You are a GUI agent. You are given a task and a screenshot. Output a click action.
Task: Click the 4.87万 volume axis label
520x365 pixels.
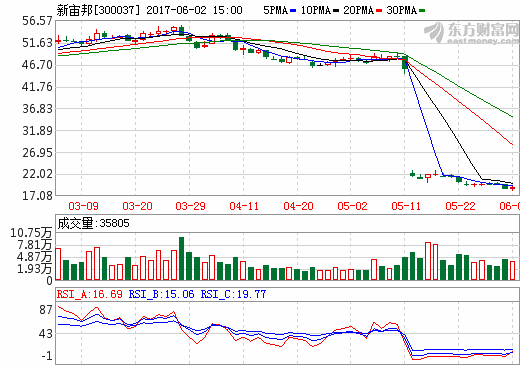tap(35, 257)
